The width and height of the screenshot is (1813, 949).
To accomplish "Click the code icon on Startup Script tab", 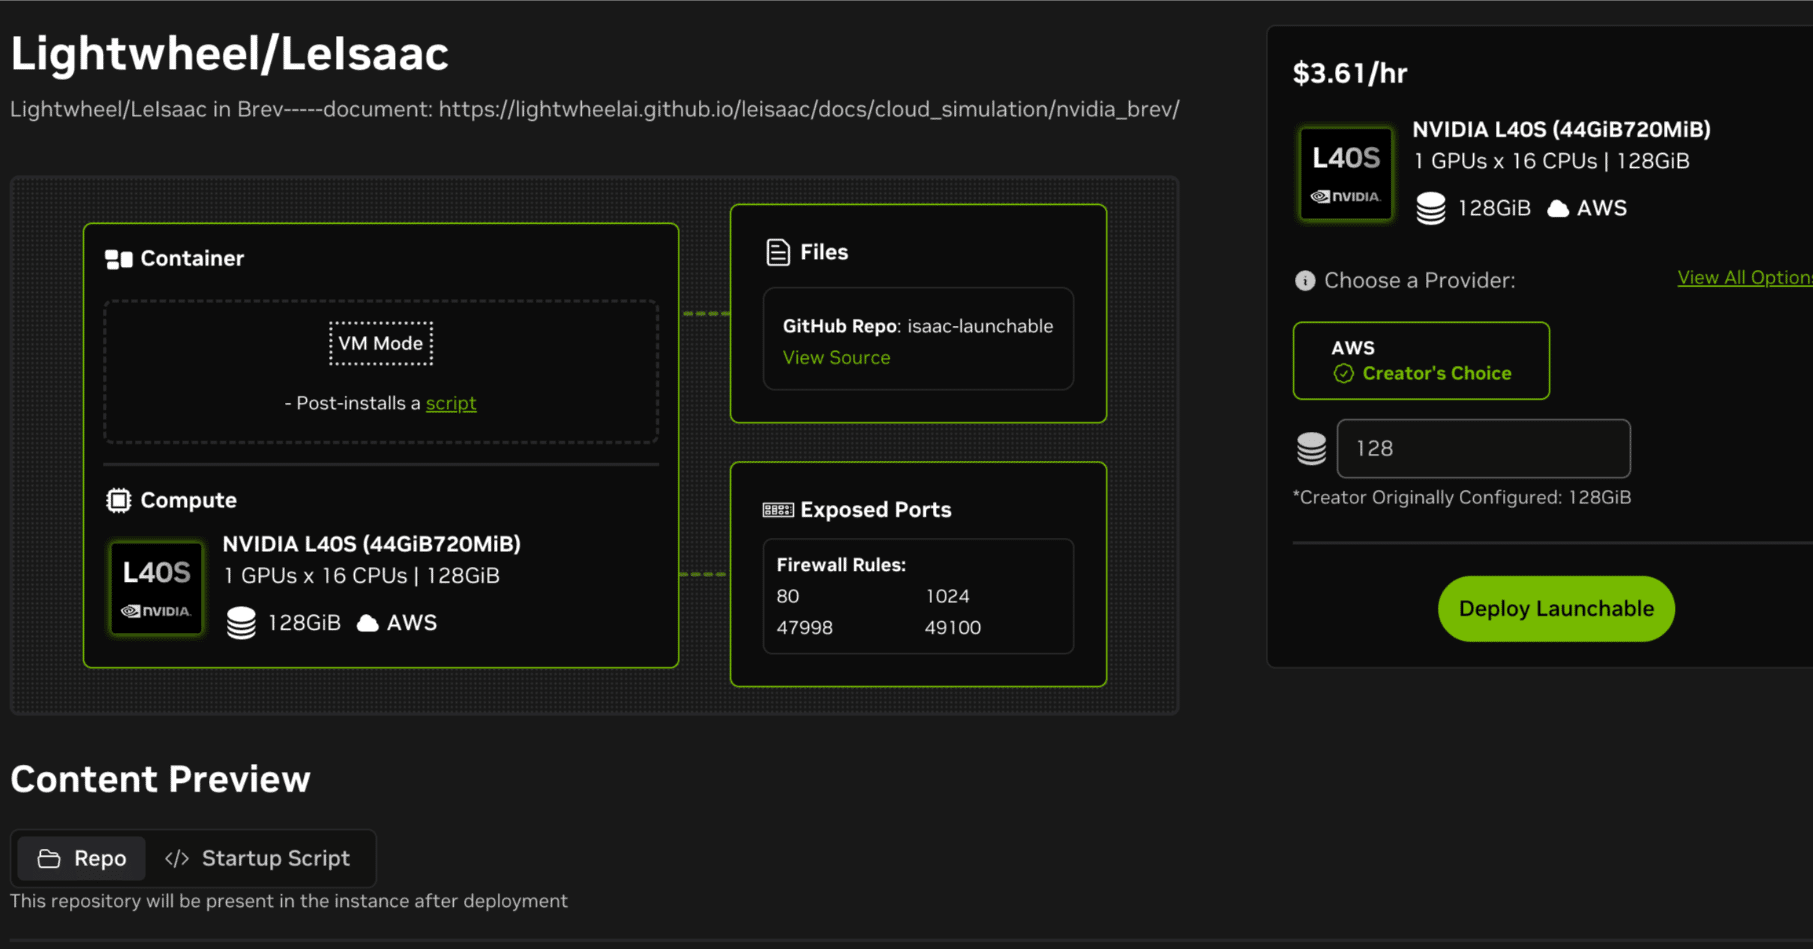I will (177, 858).
